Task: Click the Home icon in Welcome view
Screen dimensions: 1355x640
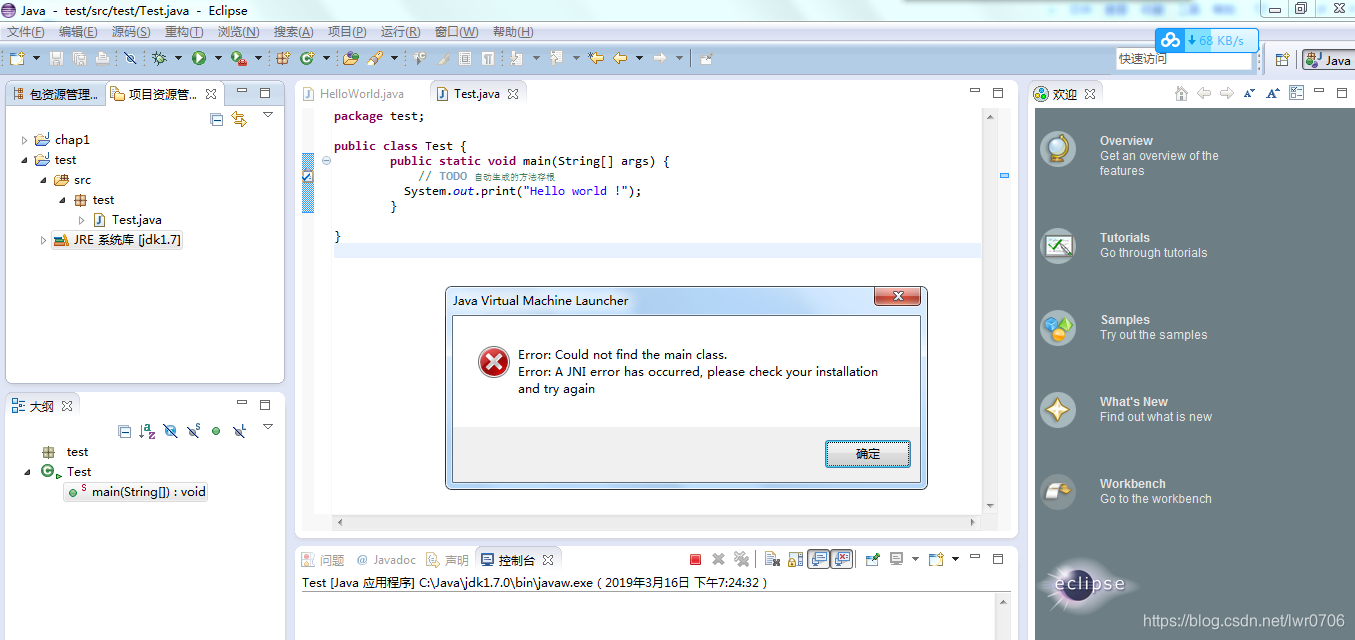Action: (1181, 93)
